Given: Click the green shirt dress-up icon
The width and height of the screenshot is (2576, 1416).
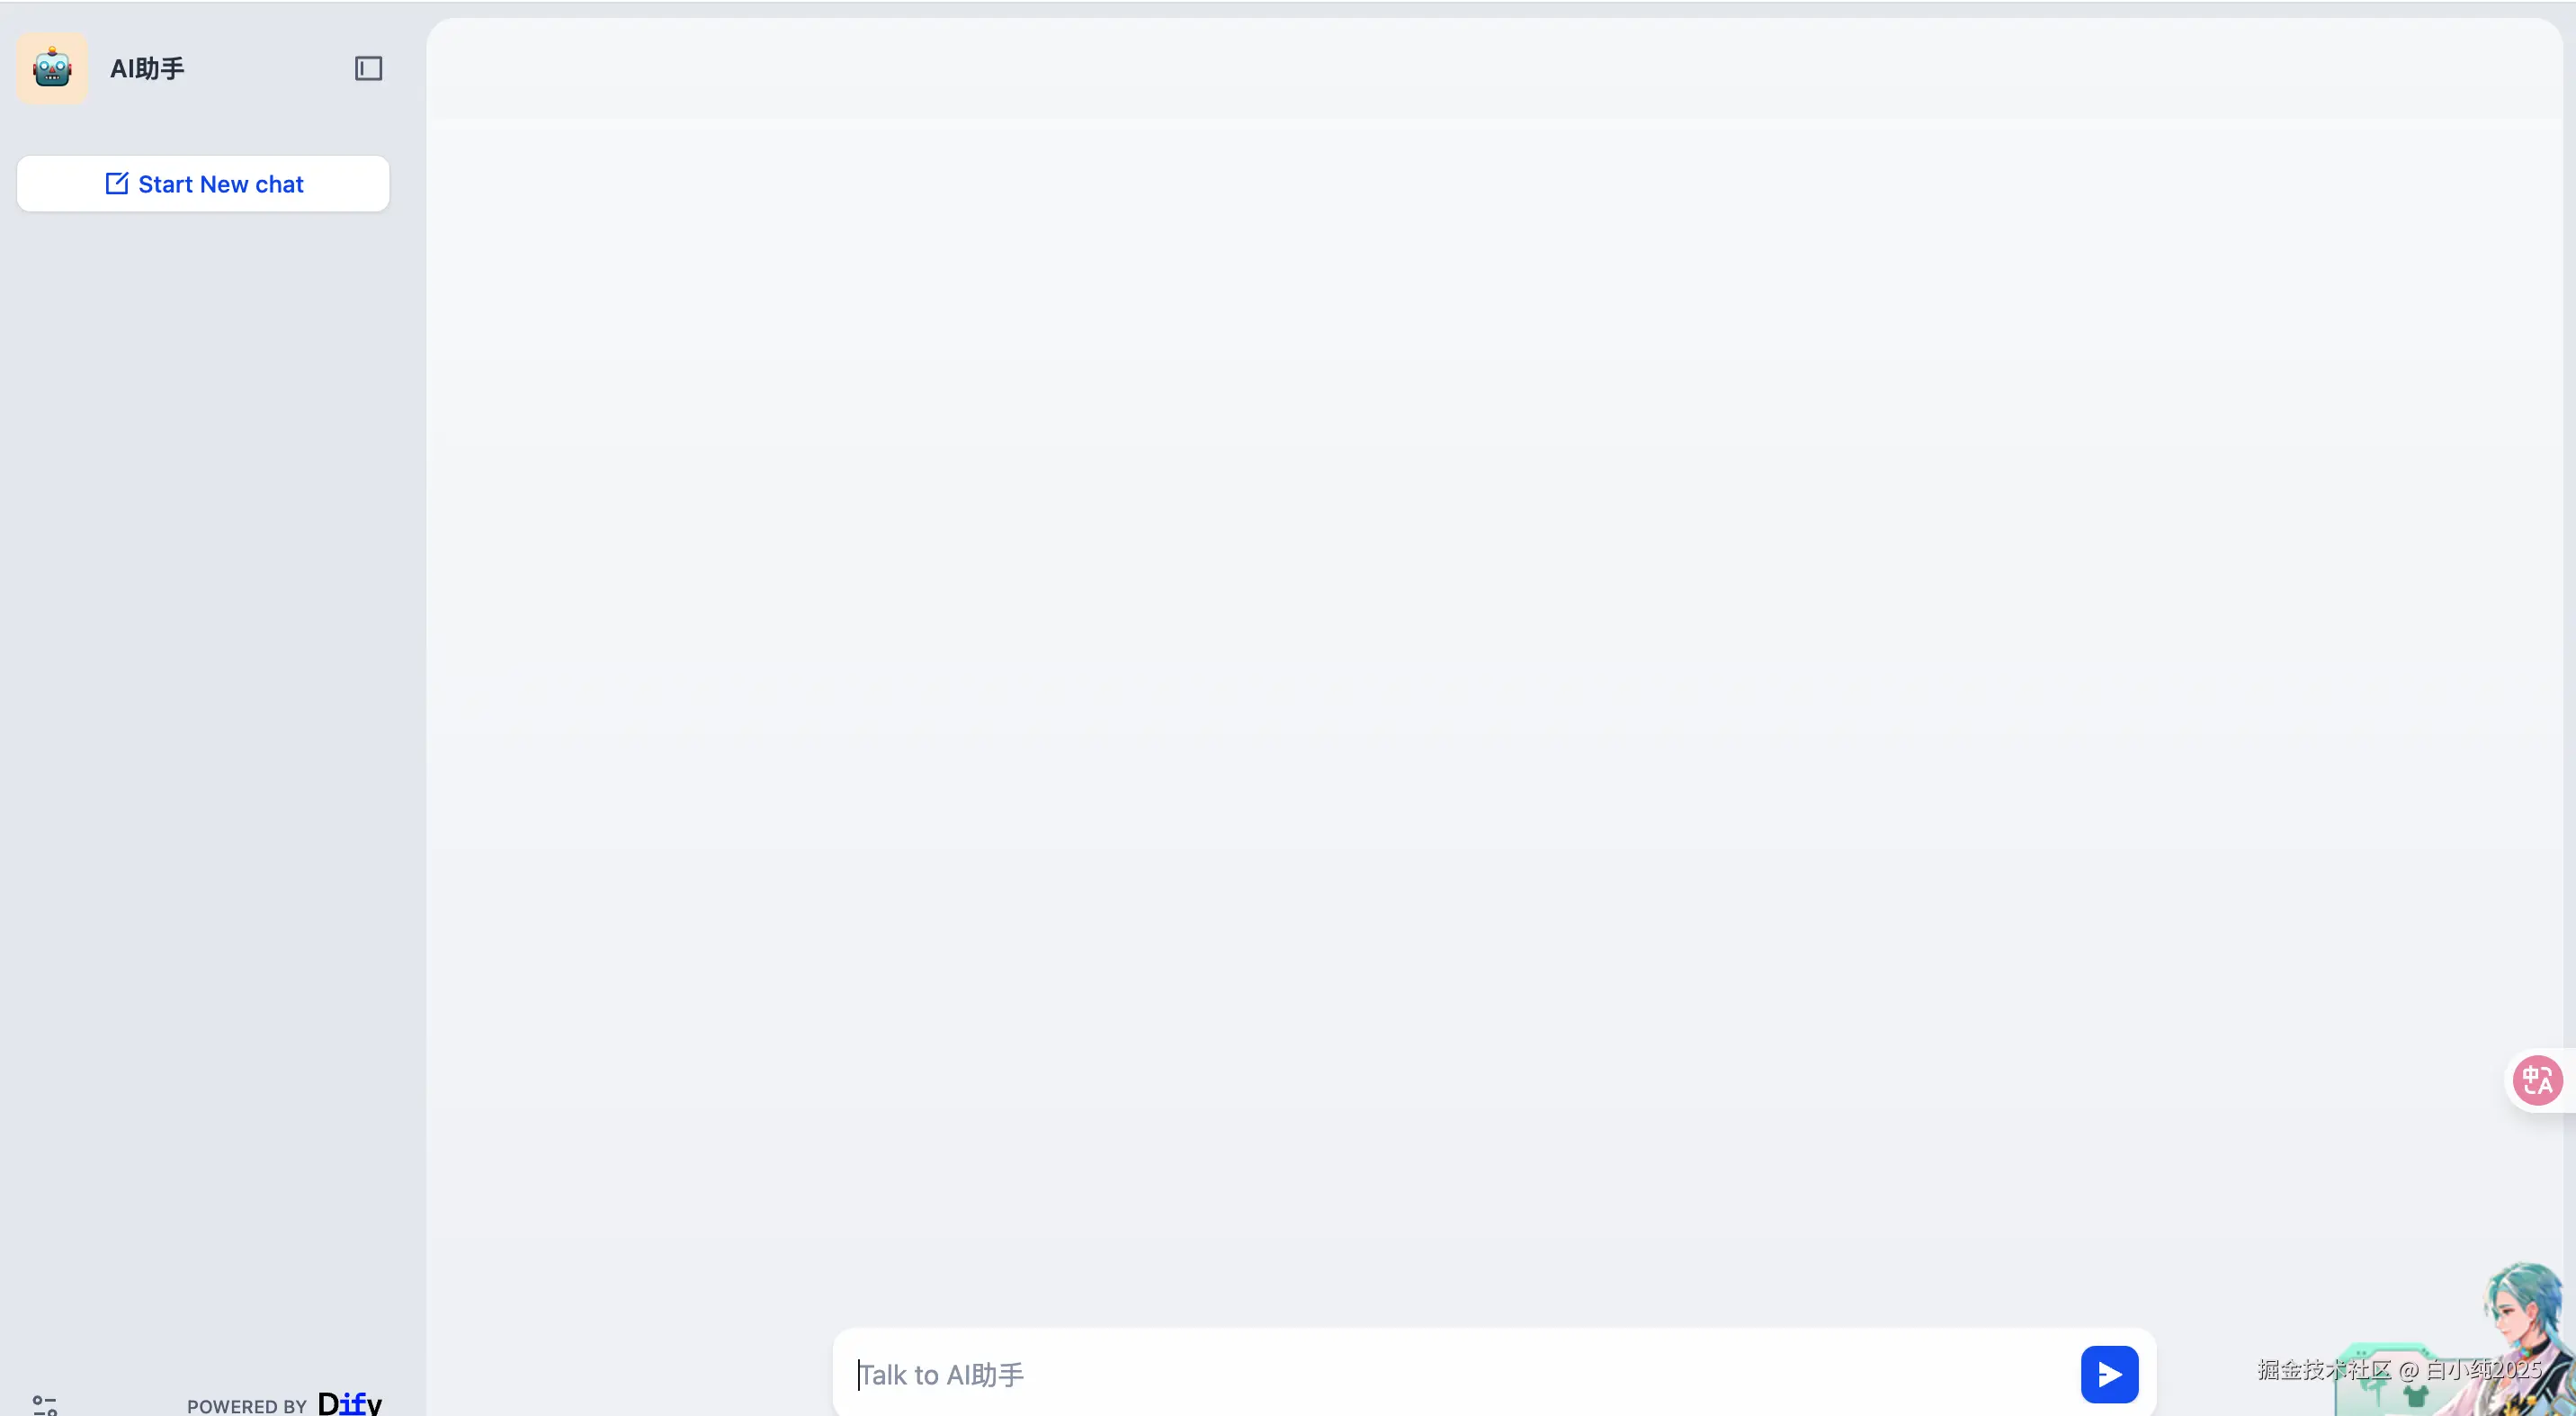Looking at the screenshot, I should pos(2417,1395).
